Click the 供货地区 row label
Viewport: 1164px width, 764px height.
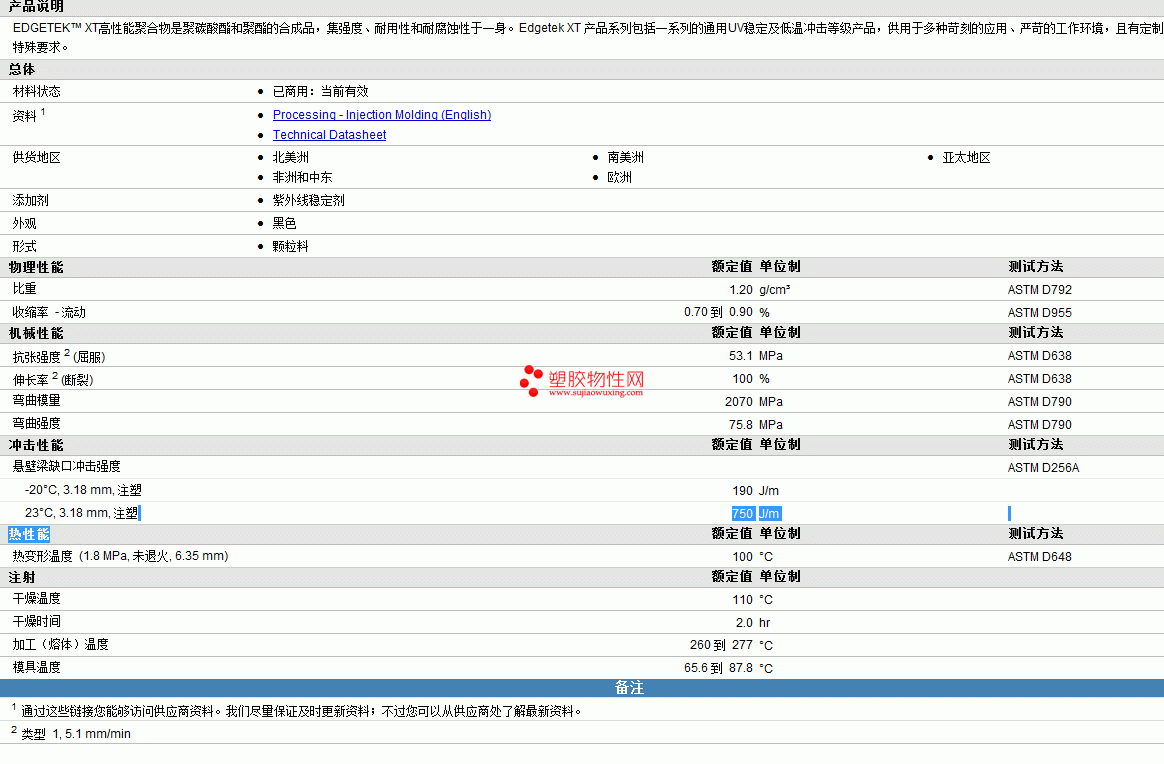click(36, 157)
